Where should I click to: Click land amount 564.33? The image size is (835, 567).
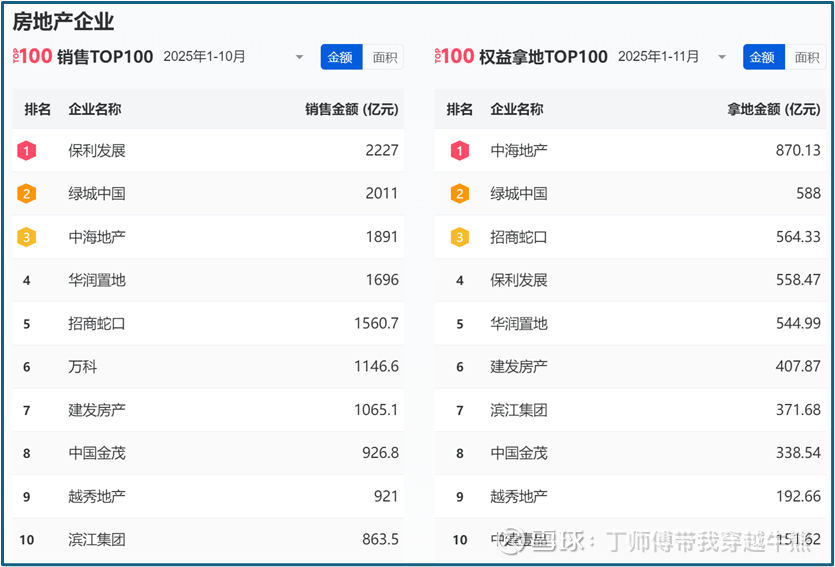(x=798, y=237)
